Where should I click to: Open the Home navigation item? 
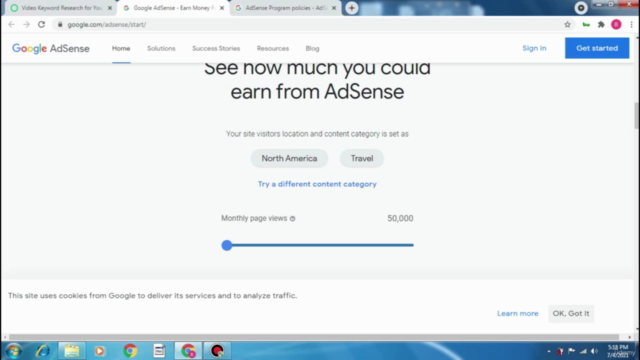coord(121,48)
